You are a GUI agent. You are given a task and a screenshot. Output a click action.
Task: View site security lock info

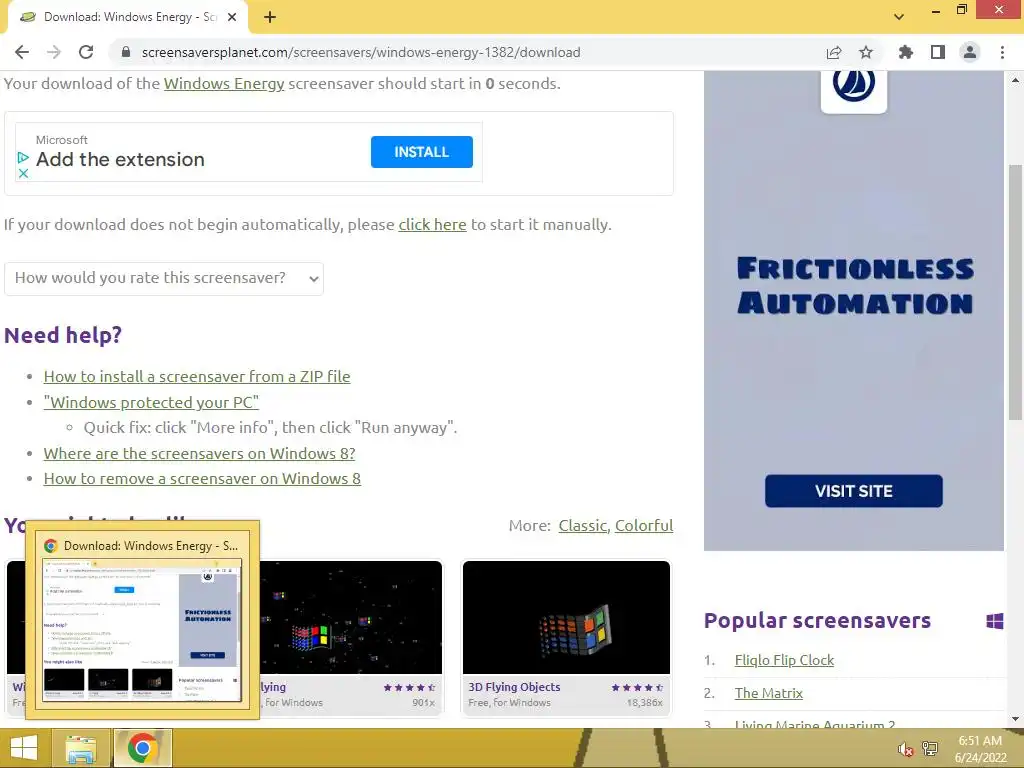point(126,52)
